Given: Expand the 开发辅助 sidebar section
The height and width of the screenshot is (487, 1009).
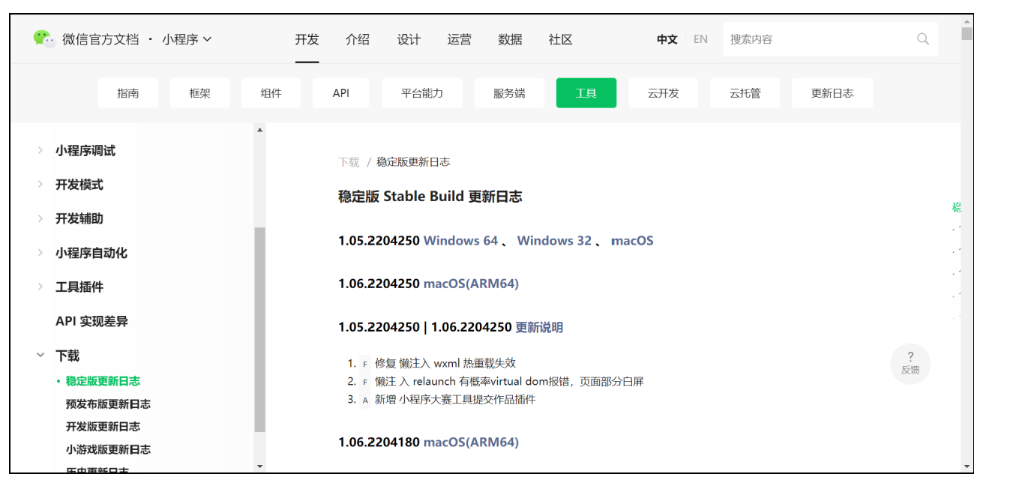Looking at the screenshot, I should click(40, 219).
